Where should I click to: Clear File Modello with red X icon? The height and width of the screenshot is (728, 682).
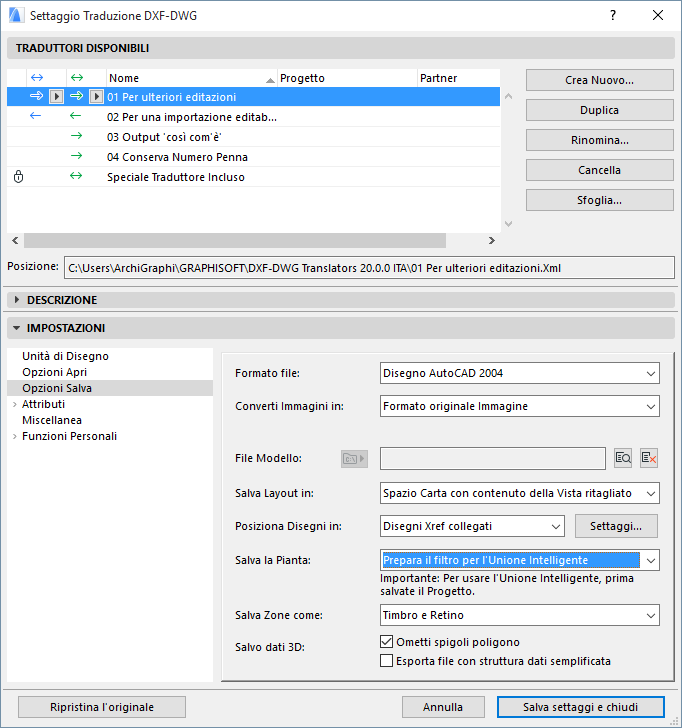click(x=649, y=458)
